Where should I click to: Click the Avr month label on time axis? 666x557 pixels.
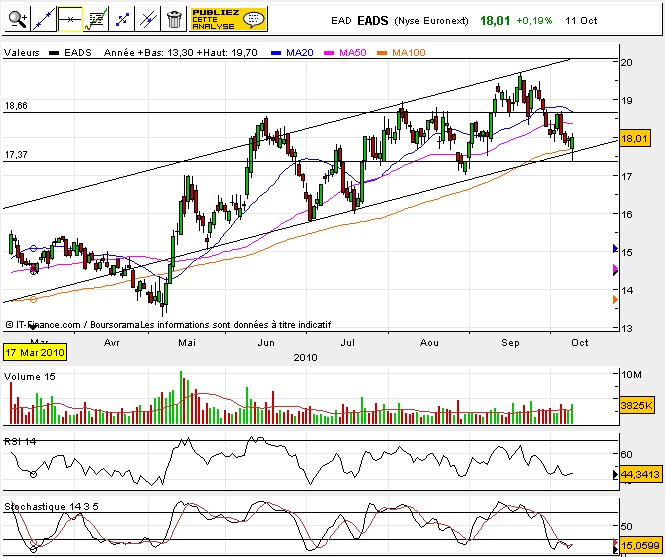tap(112, 342)
